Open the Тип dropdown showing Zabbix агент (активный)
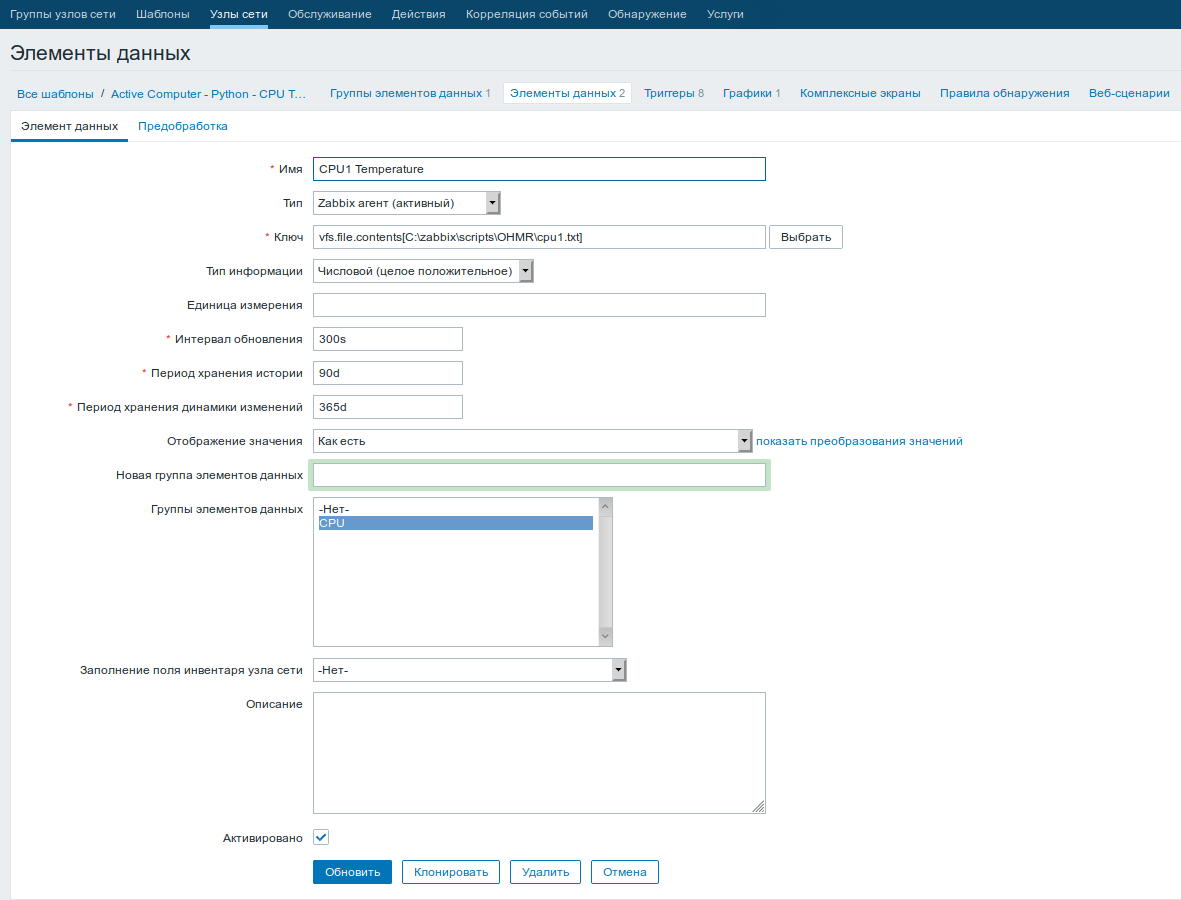This screenshot has height=900, width=1181. (x=407, y=203)
